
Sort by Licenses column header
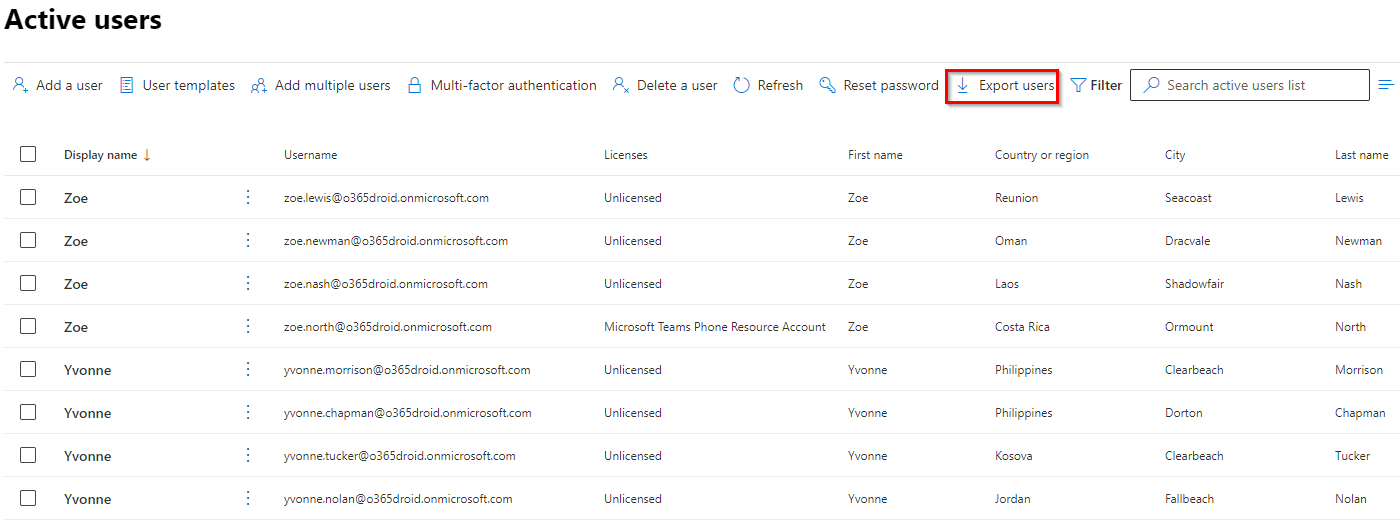point(625,155)
